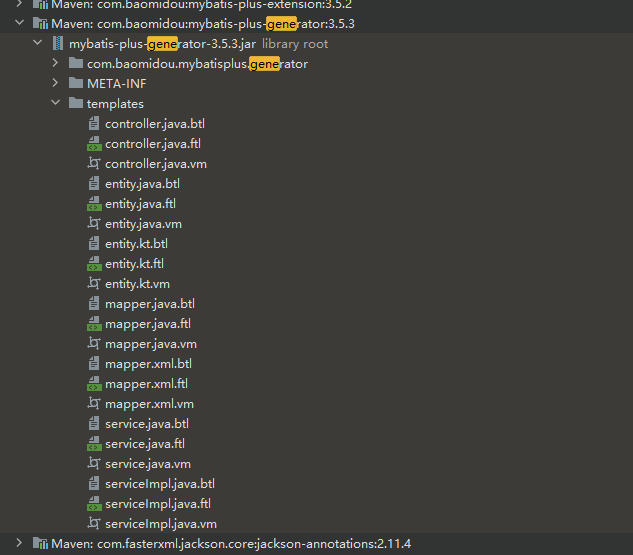Screen dimensions: 633x555
Task: Select file service.java.vm
Action: (148, 464)
